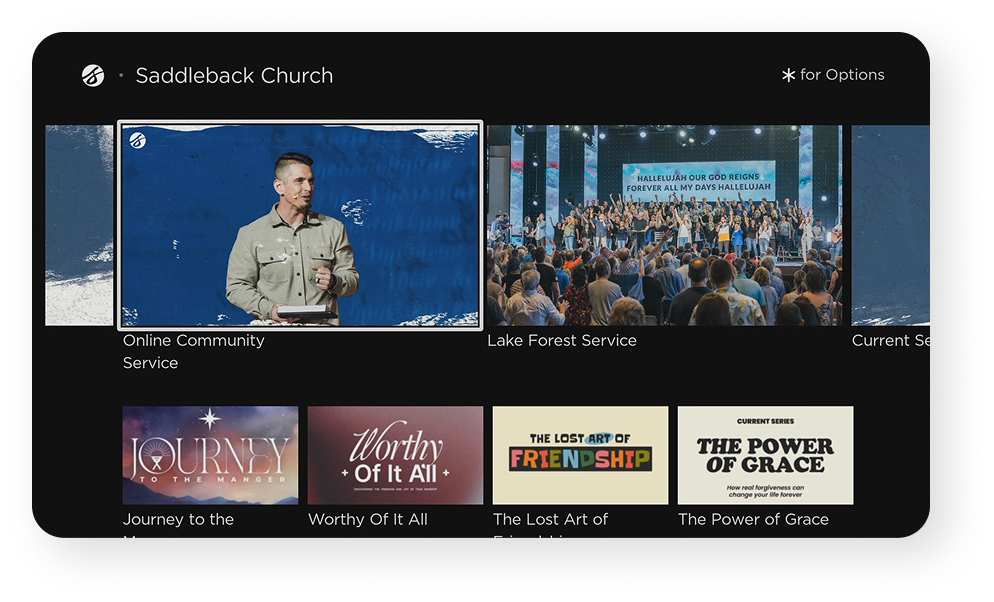Viewport: 994px width, 602px height.
Task: Select the partially visible Current Service thumbnail
Action: coord(890,225)
